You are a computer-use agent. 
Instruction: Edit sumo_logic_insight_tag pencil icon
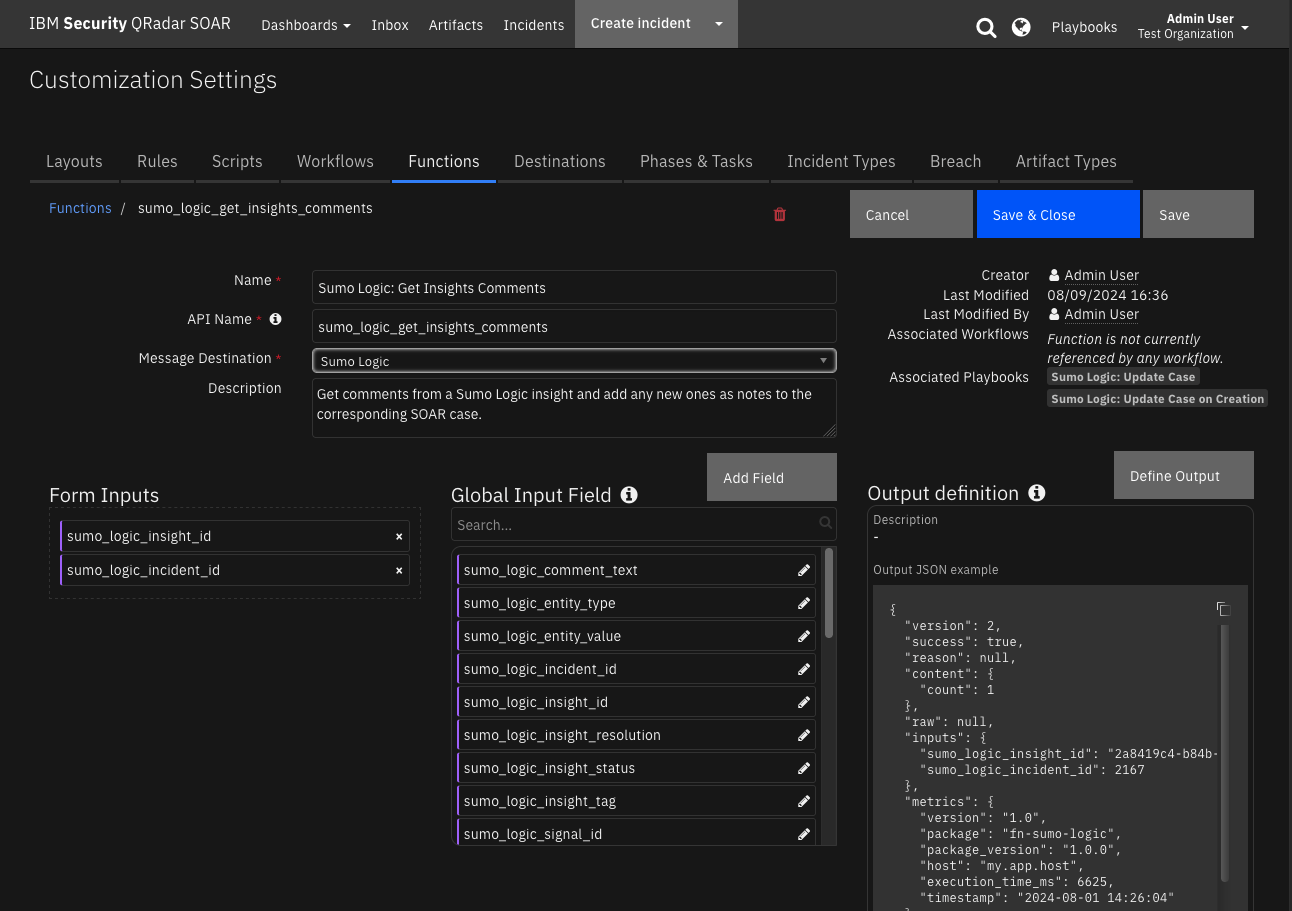pos(804,801)
